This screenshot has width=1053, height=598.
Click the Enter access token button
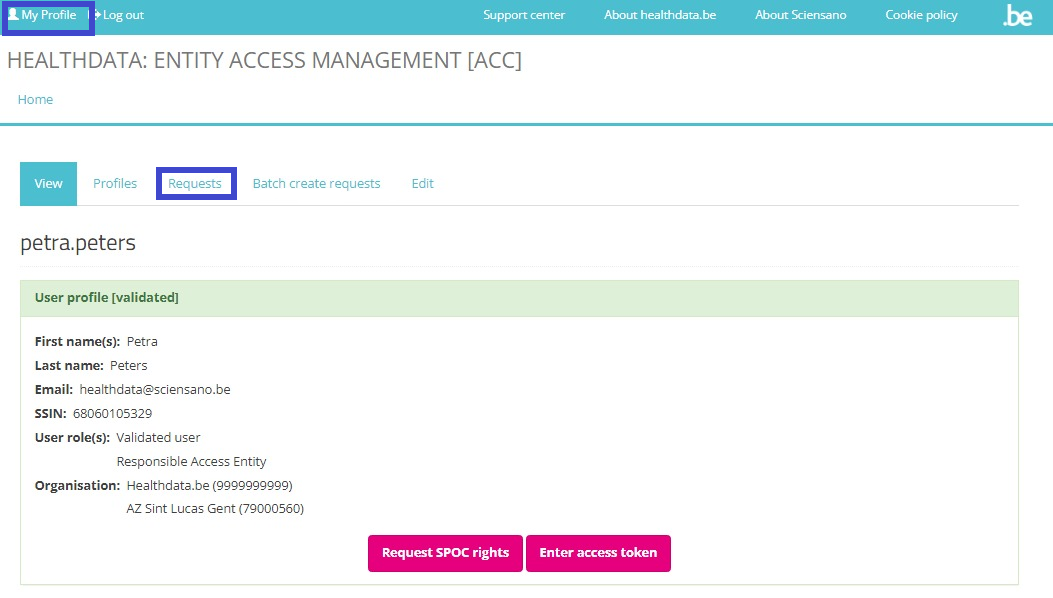click(598, 553)
